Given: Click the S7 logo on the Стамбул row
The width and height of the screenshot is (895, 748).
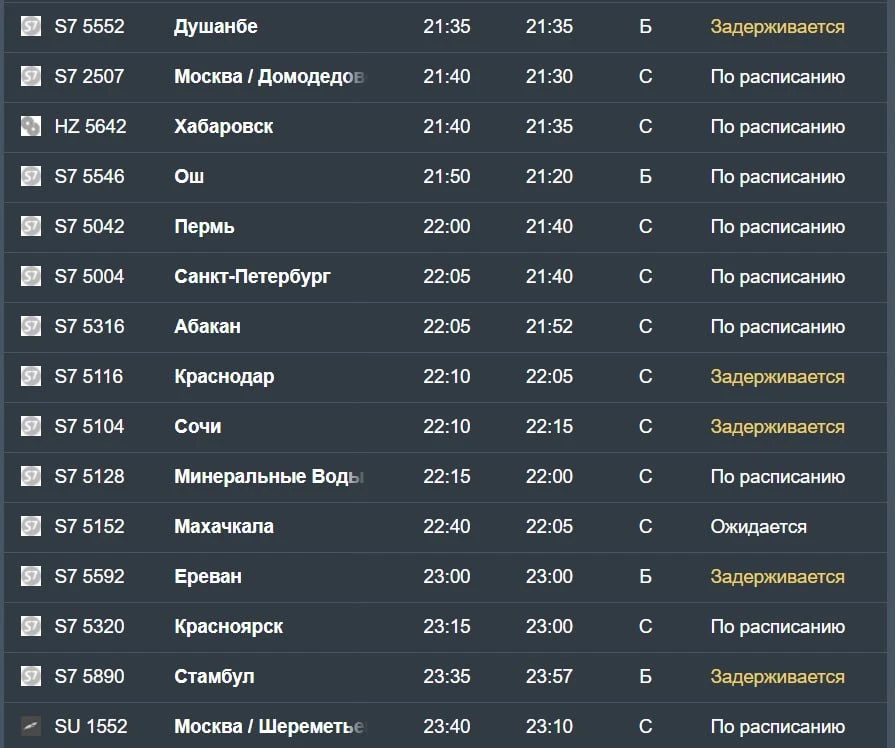Looking at the screenshot, I should (31, 676).
